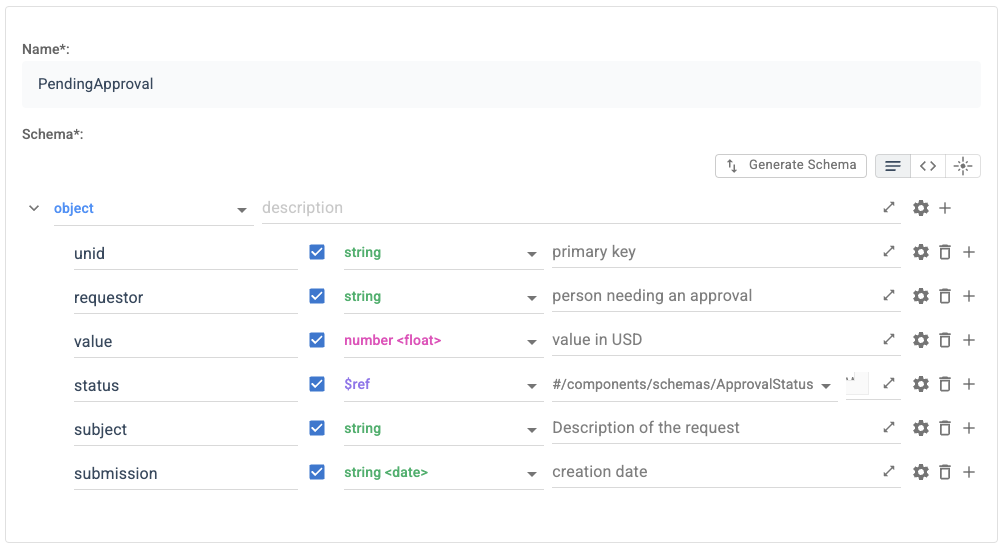The image size is (1006, 553).
Task: Switch to form view of schema
Action: (893, 166)
